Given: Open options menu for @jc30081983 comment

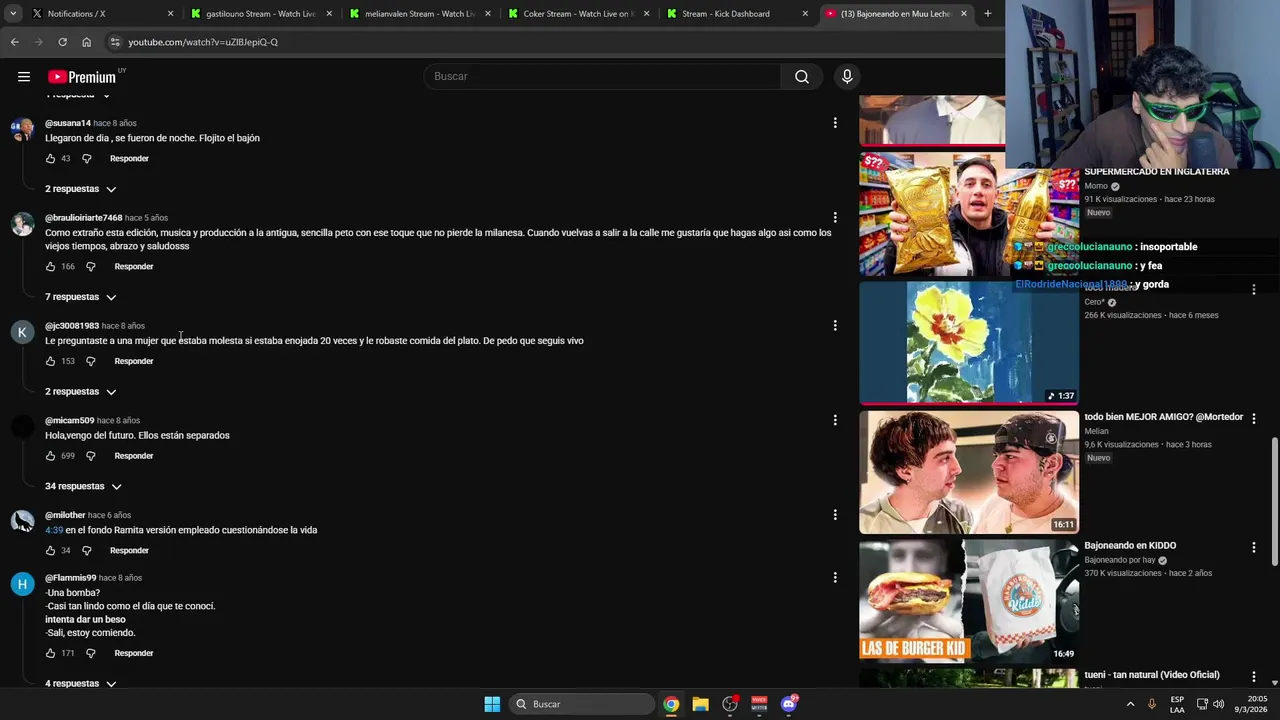Looking at the screenshot, I should [835, 325].
